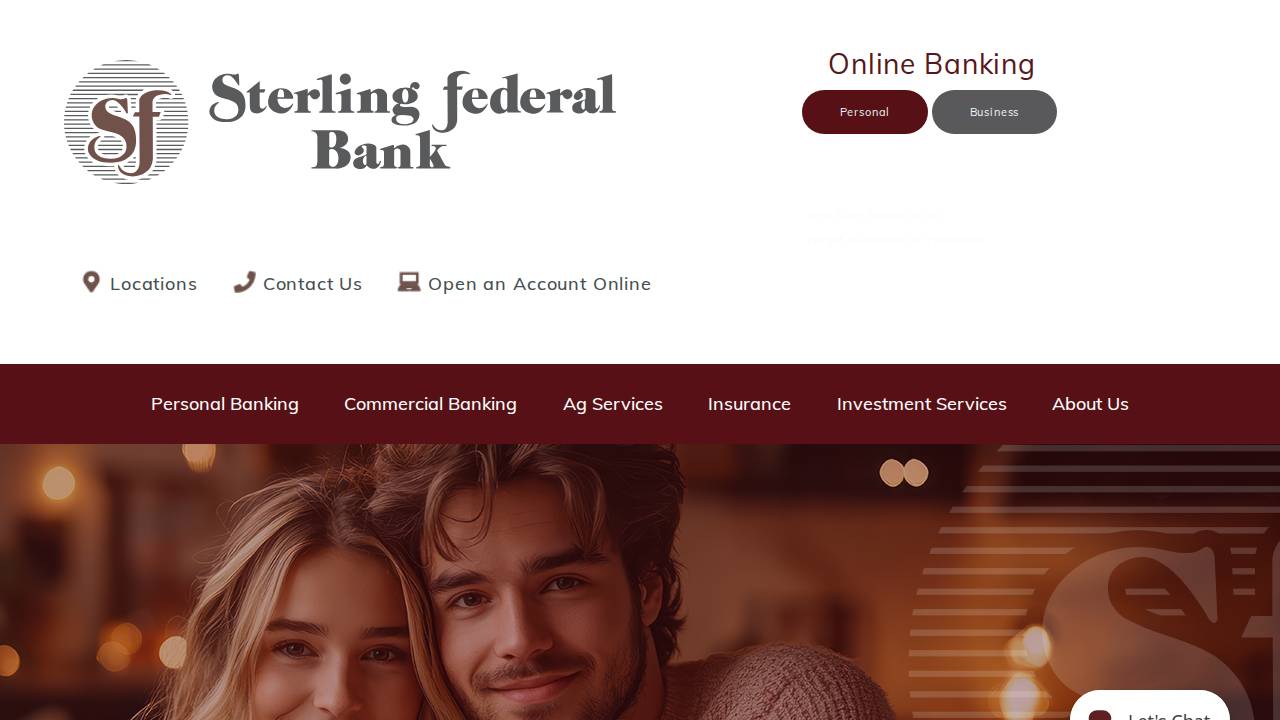Expand the Personal Banking menu
This screenshot has height=720, width=1280.
click(225, 404)
